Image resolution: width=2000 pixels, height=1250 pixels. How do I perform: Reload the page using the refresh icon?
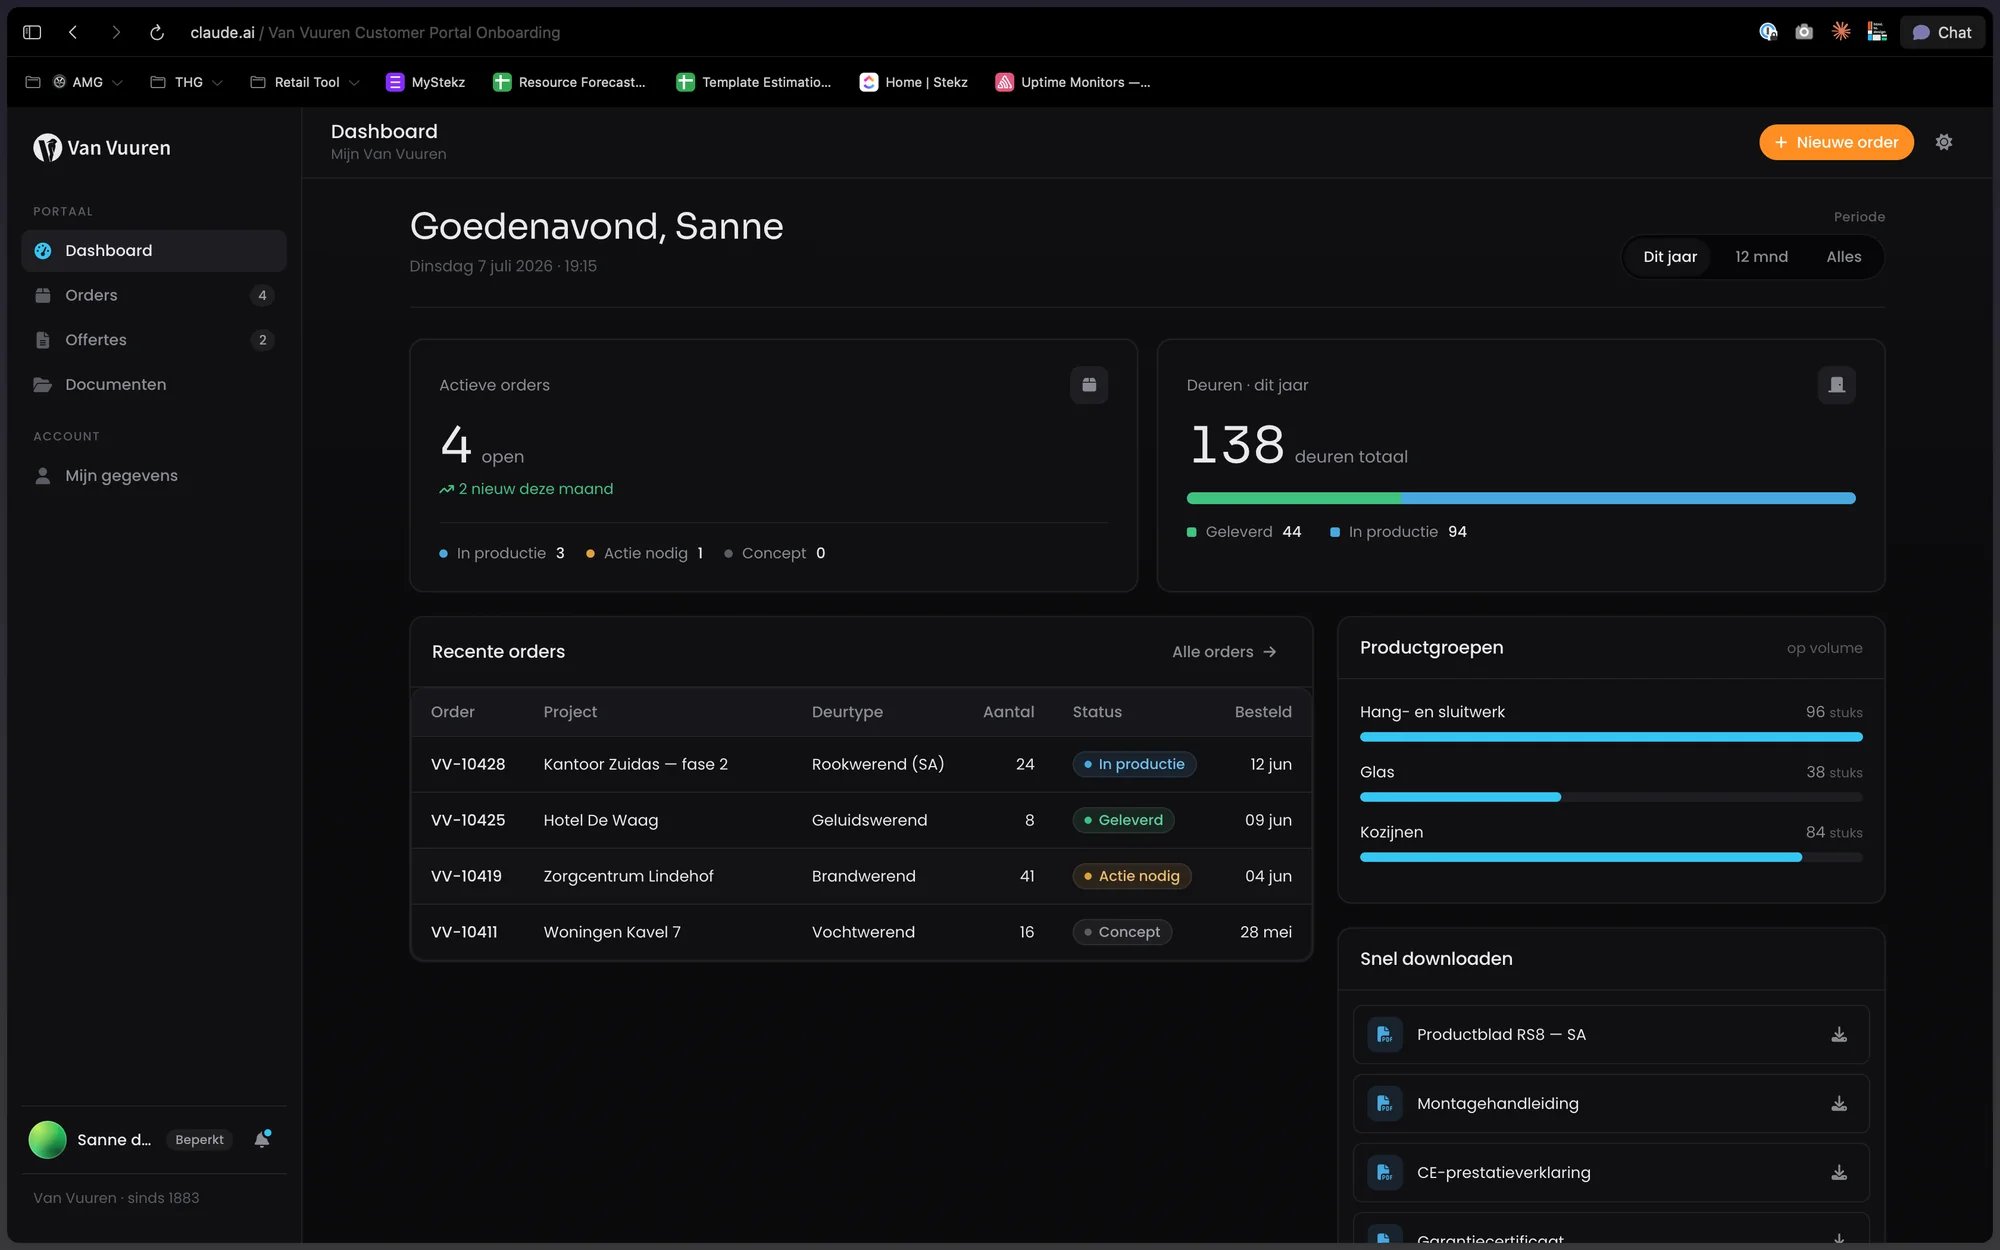[157, 32]
